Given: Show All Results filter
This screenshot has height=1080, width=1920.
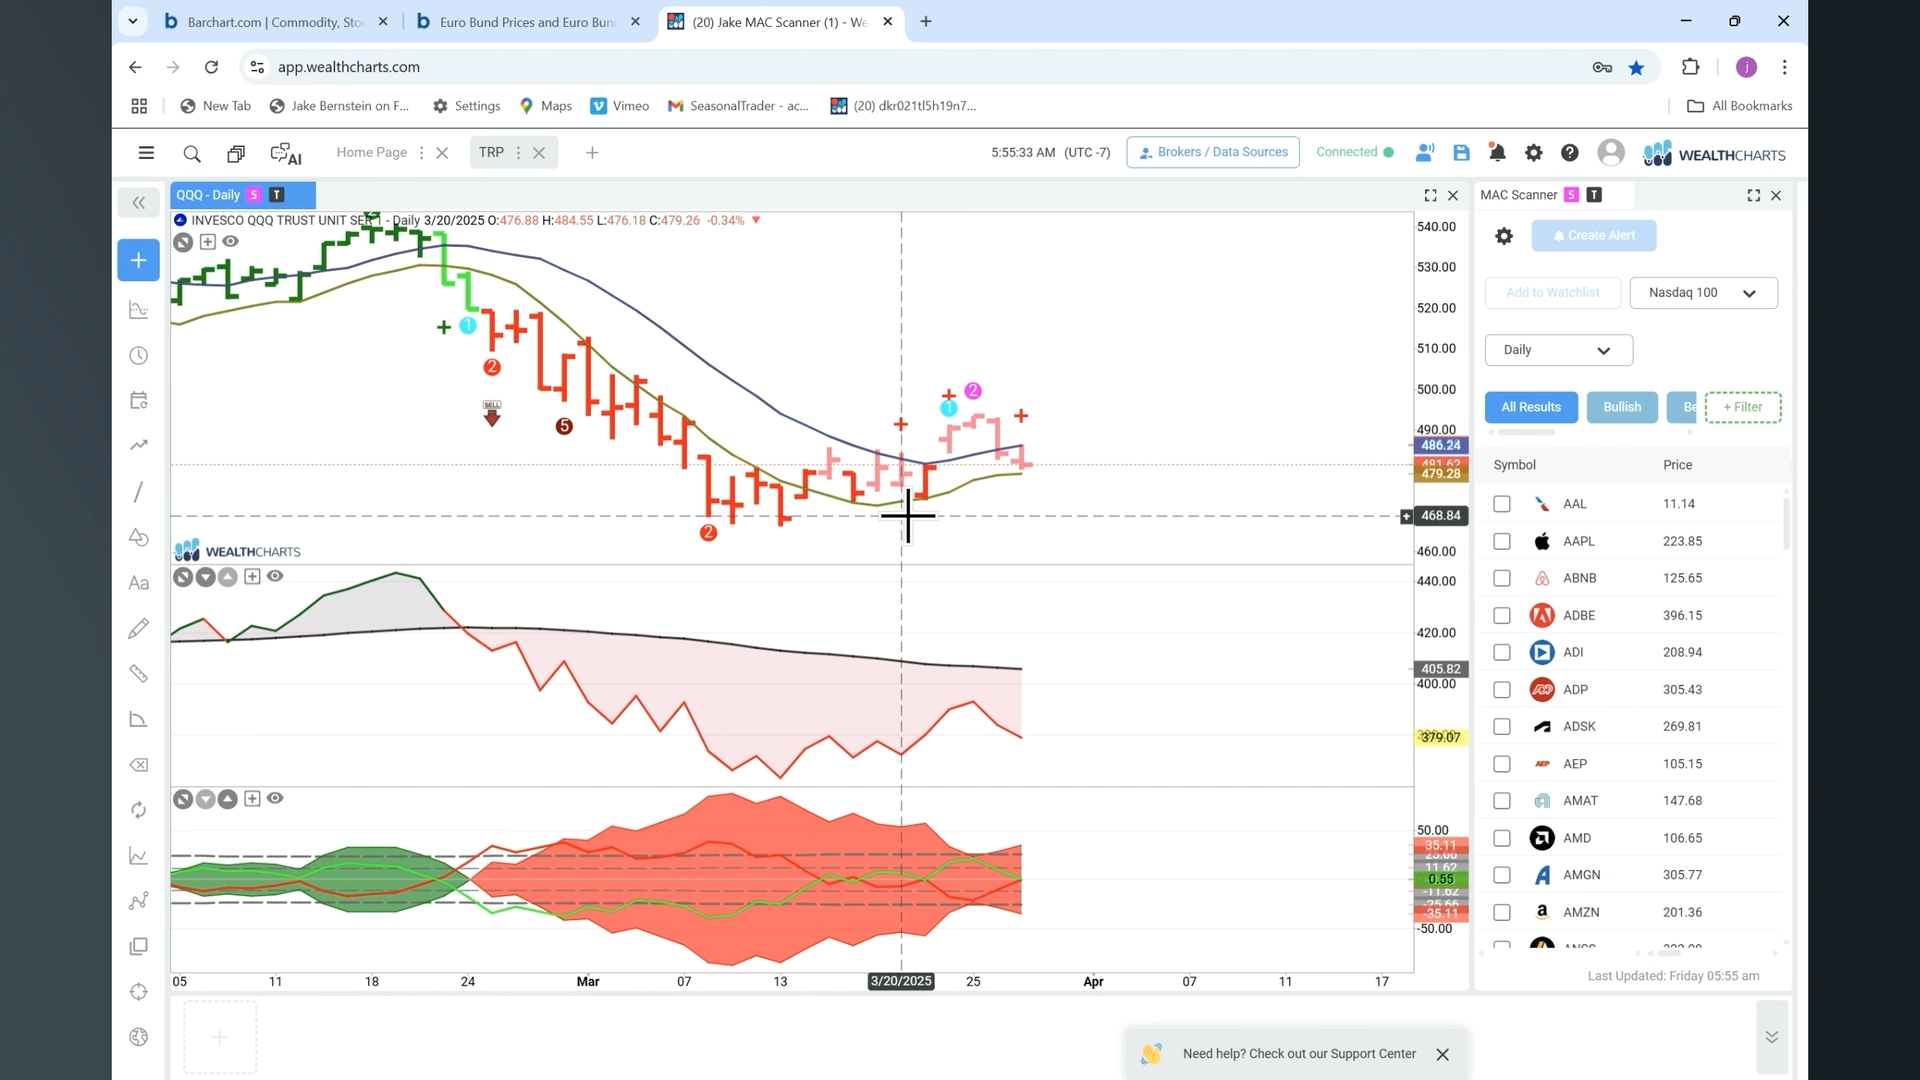Looking at the screenshot, I should click(x=1531, y=407).
